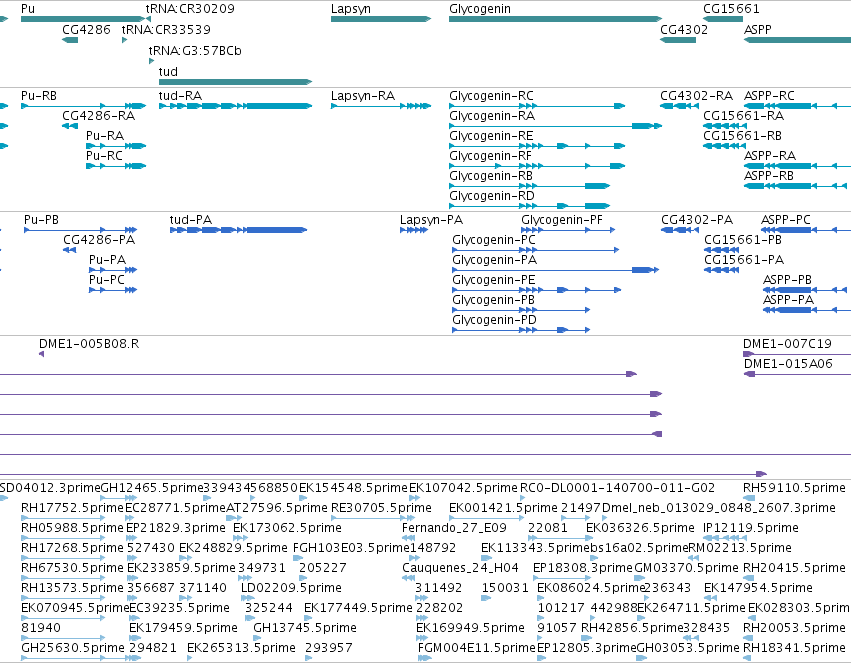Click the Pu-RA transcript label
Image resolution: width=851 pixels, height=663 pixels.
click(x=105, y=136)
